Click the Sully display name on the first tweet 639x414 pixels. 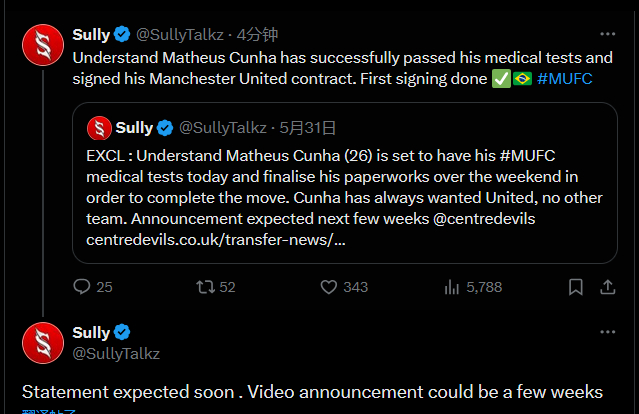[x=92, y=35]
